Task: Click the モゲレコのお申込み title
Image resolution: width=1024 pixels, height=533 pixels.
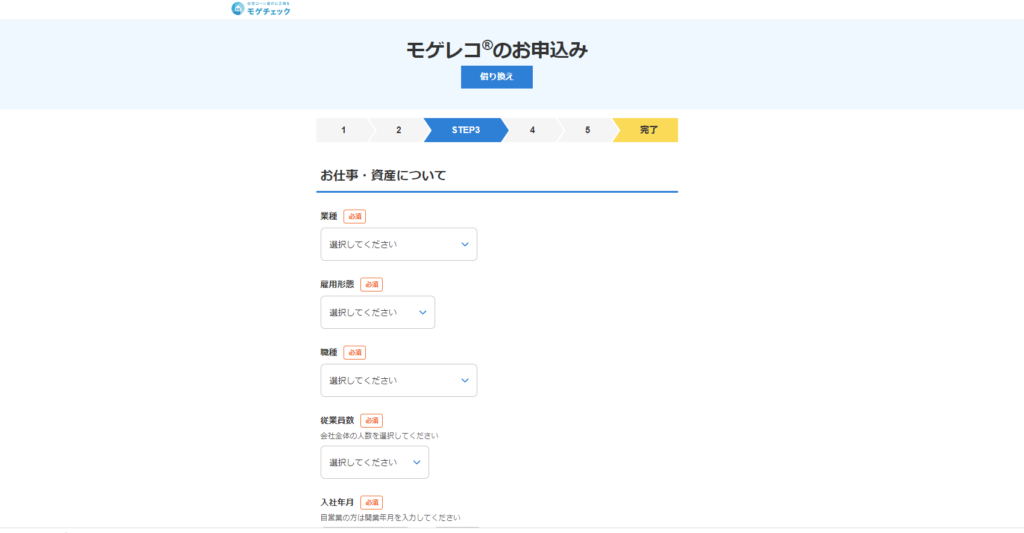Action: 496,50
